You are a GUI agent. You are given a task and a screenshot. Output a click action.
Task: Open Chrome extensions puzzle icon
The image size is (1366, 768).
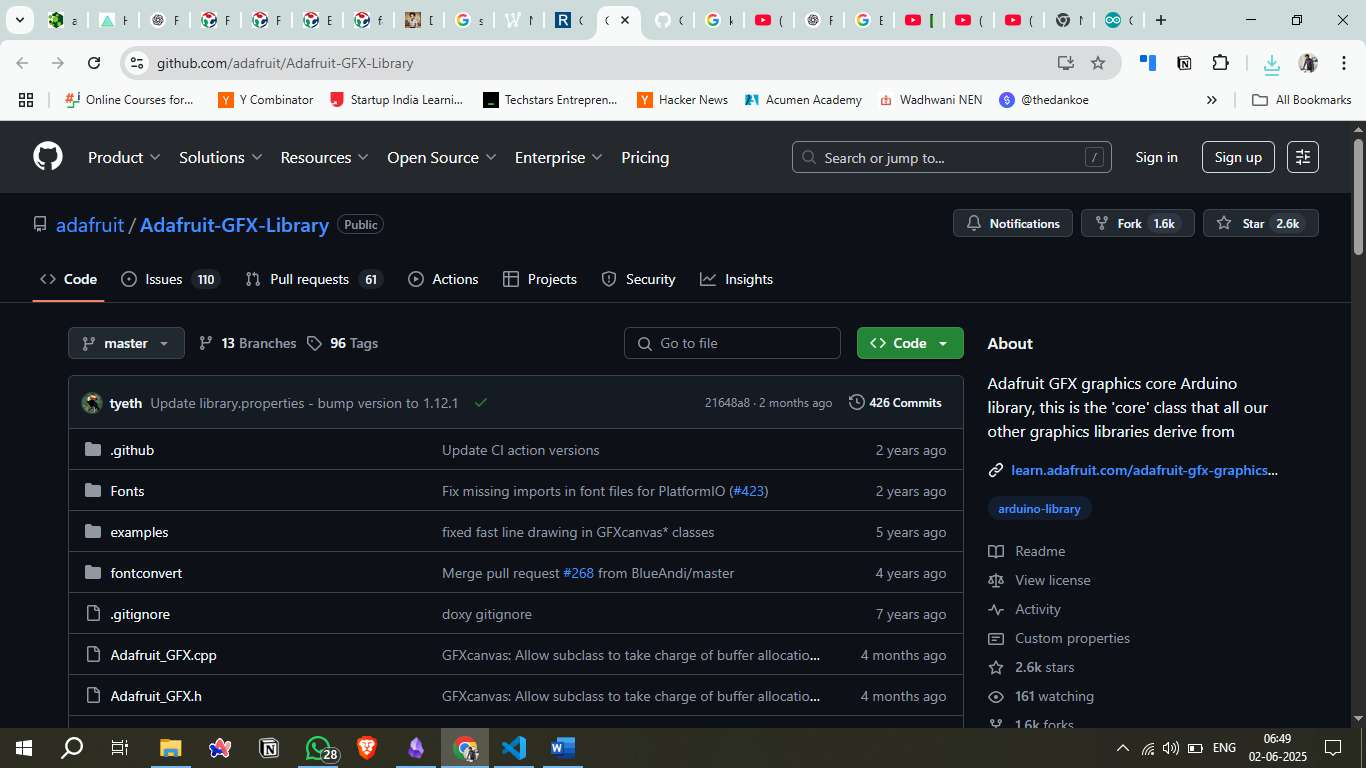[x=1220, y=63]
